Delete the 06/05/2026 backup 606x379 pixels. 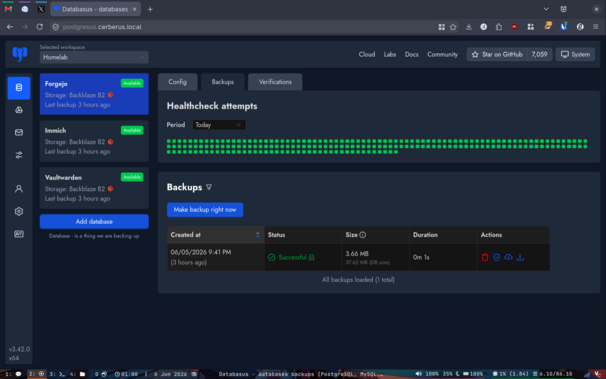point(485,257)
